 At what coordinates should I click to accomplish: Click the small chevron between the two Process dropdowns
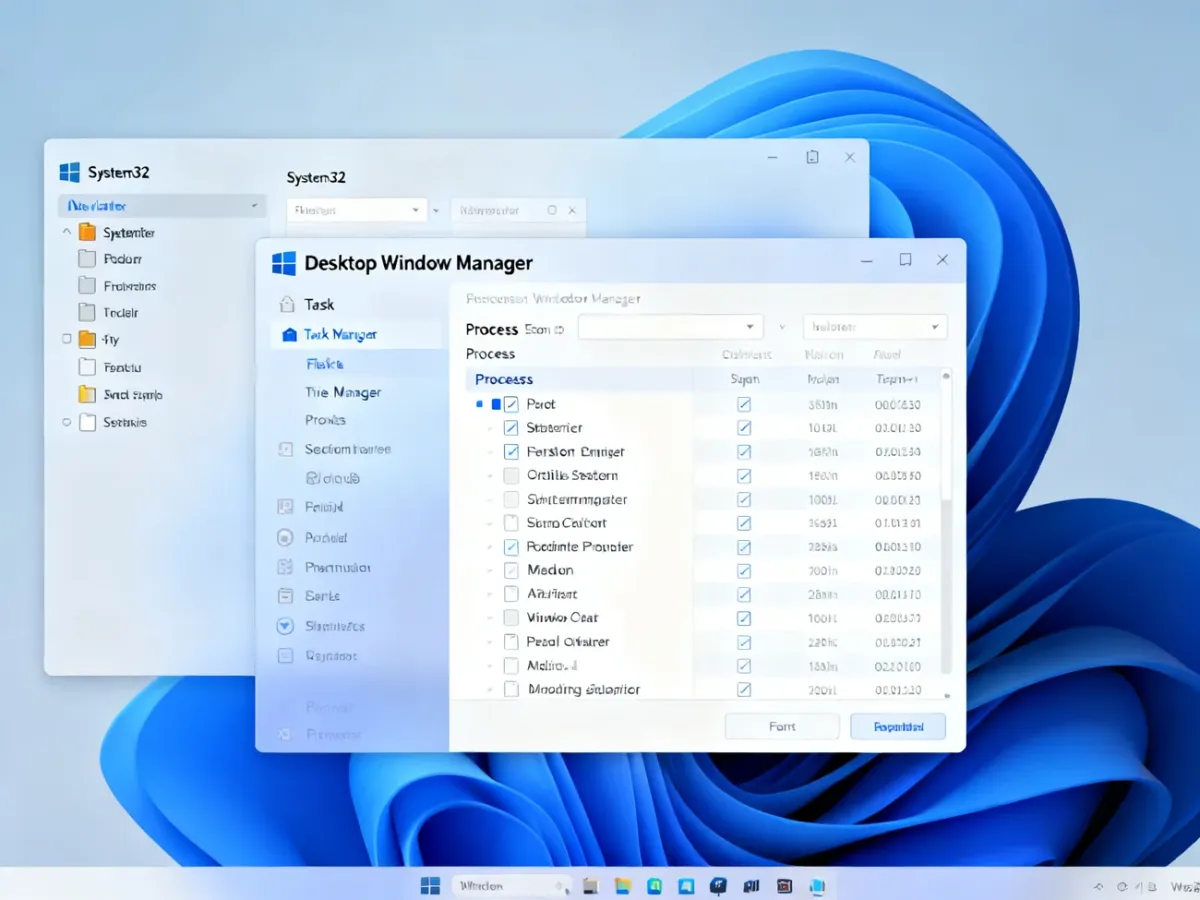[782, 327]
